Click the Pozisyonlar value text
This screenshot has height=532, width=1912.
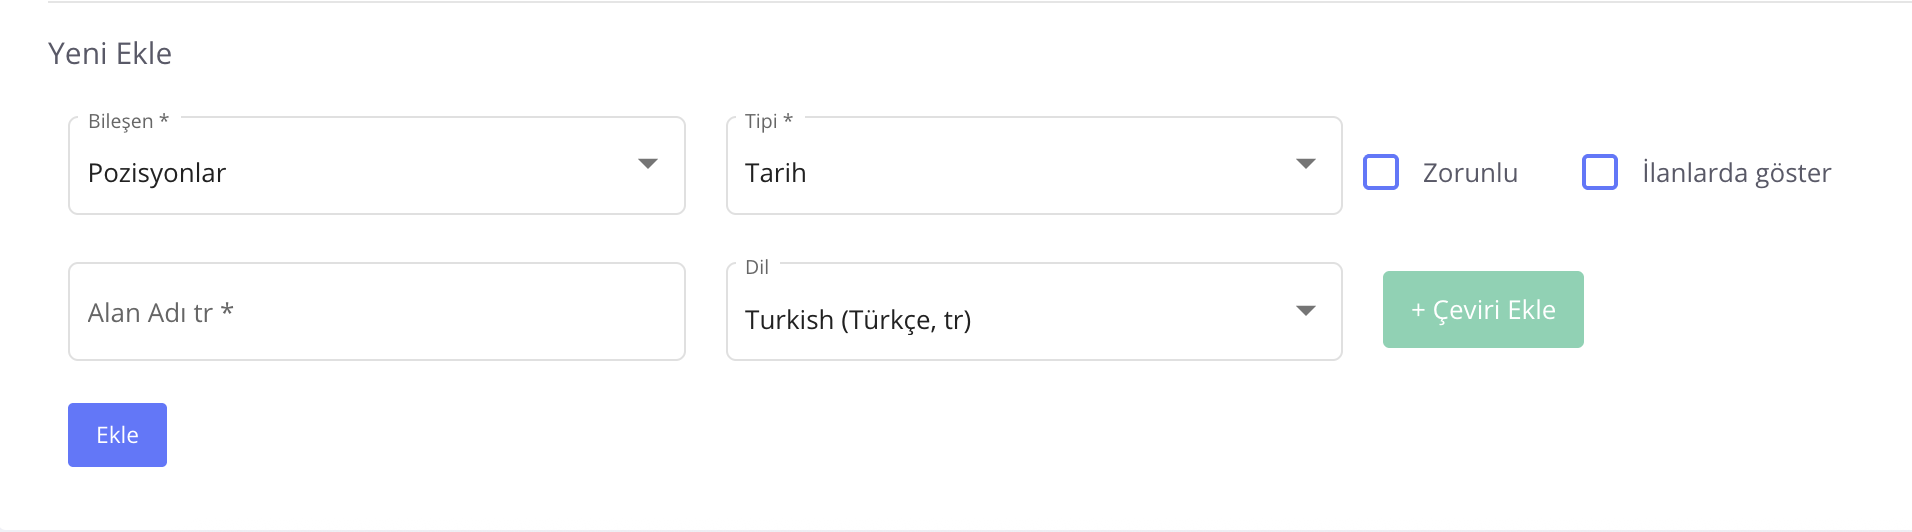(x=157, y=173)
